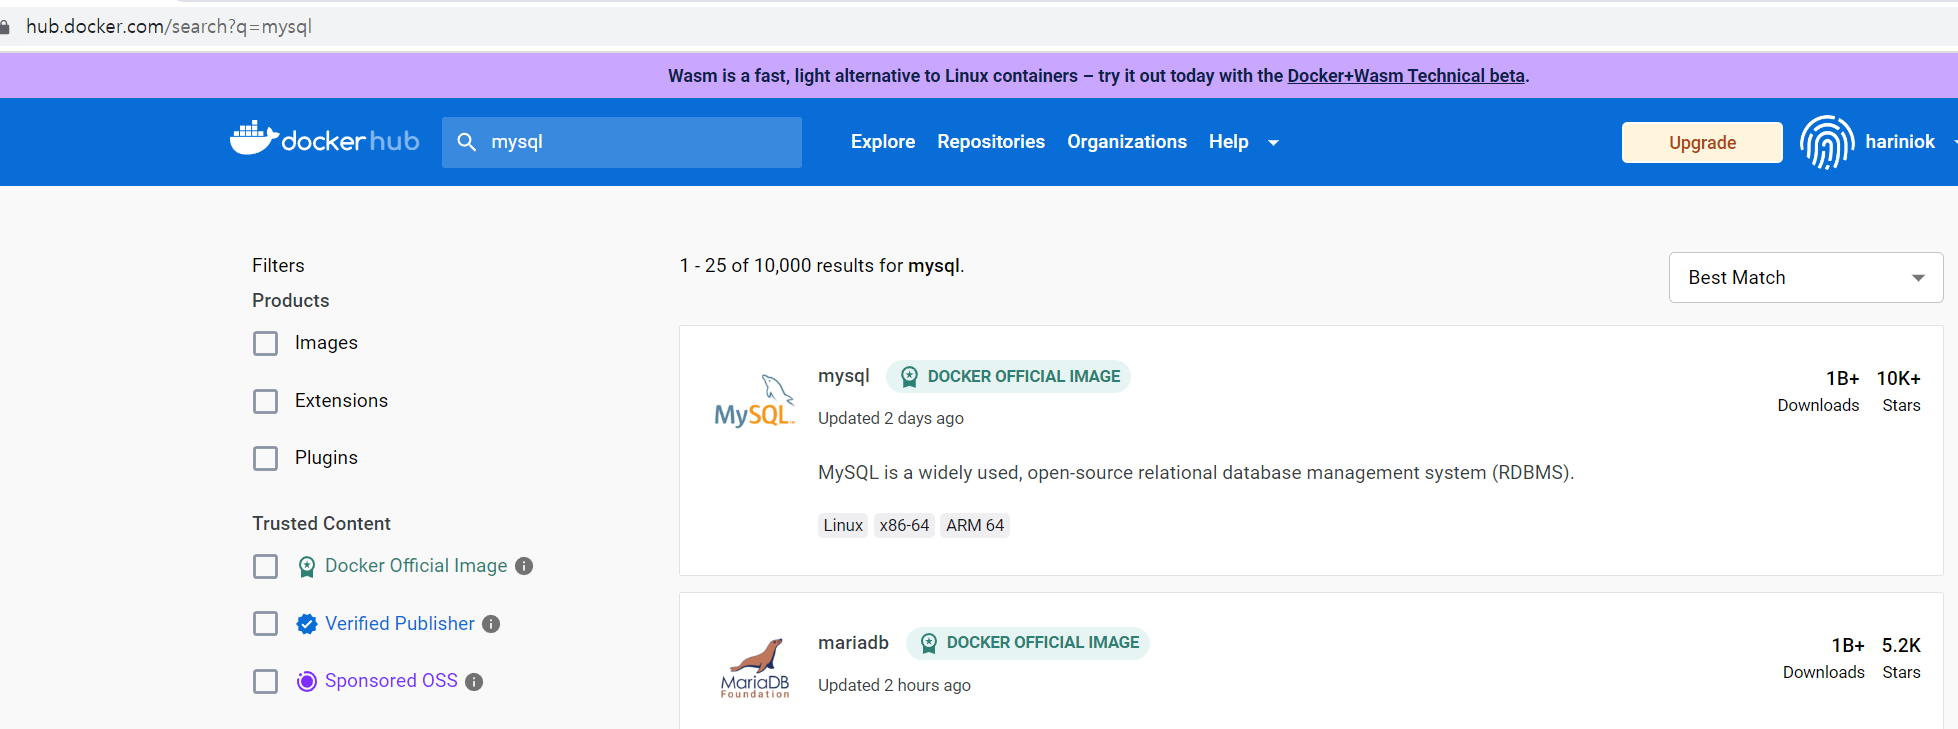Enable the Extensions filter checkbox
The width and height of the screenshot is (1958, 729).
pos(265,402)
